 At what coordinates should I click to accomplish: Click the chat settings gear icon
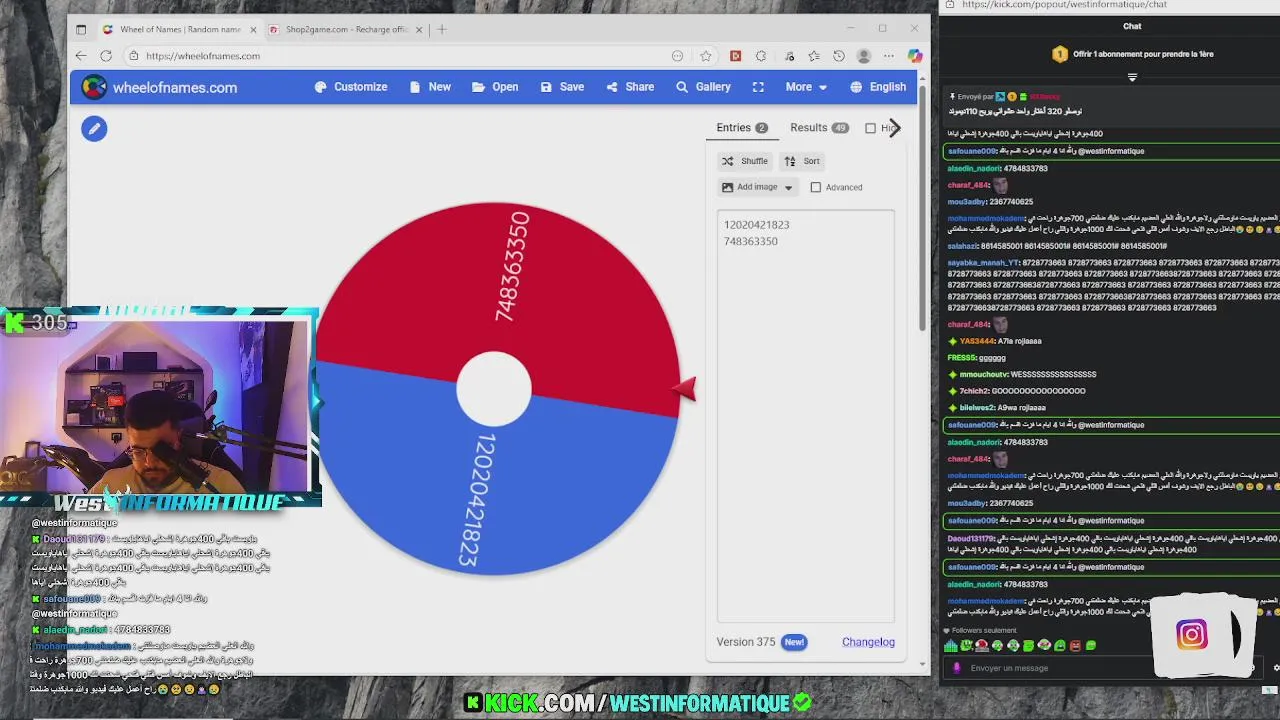1275,667
